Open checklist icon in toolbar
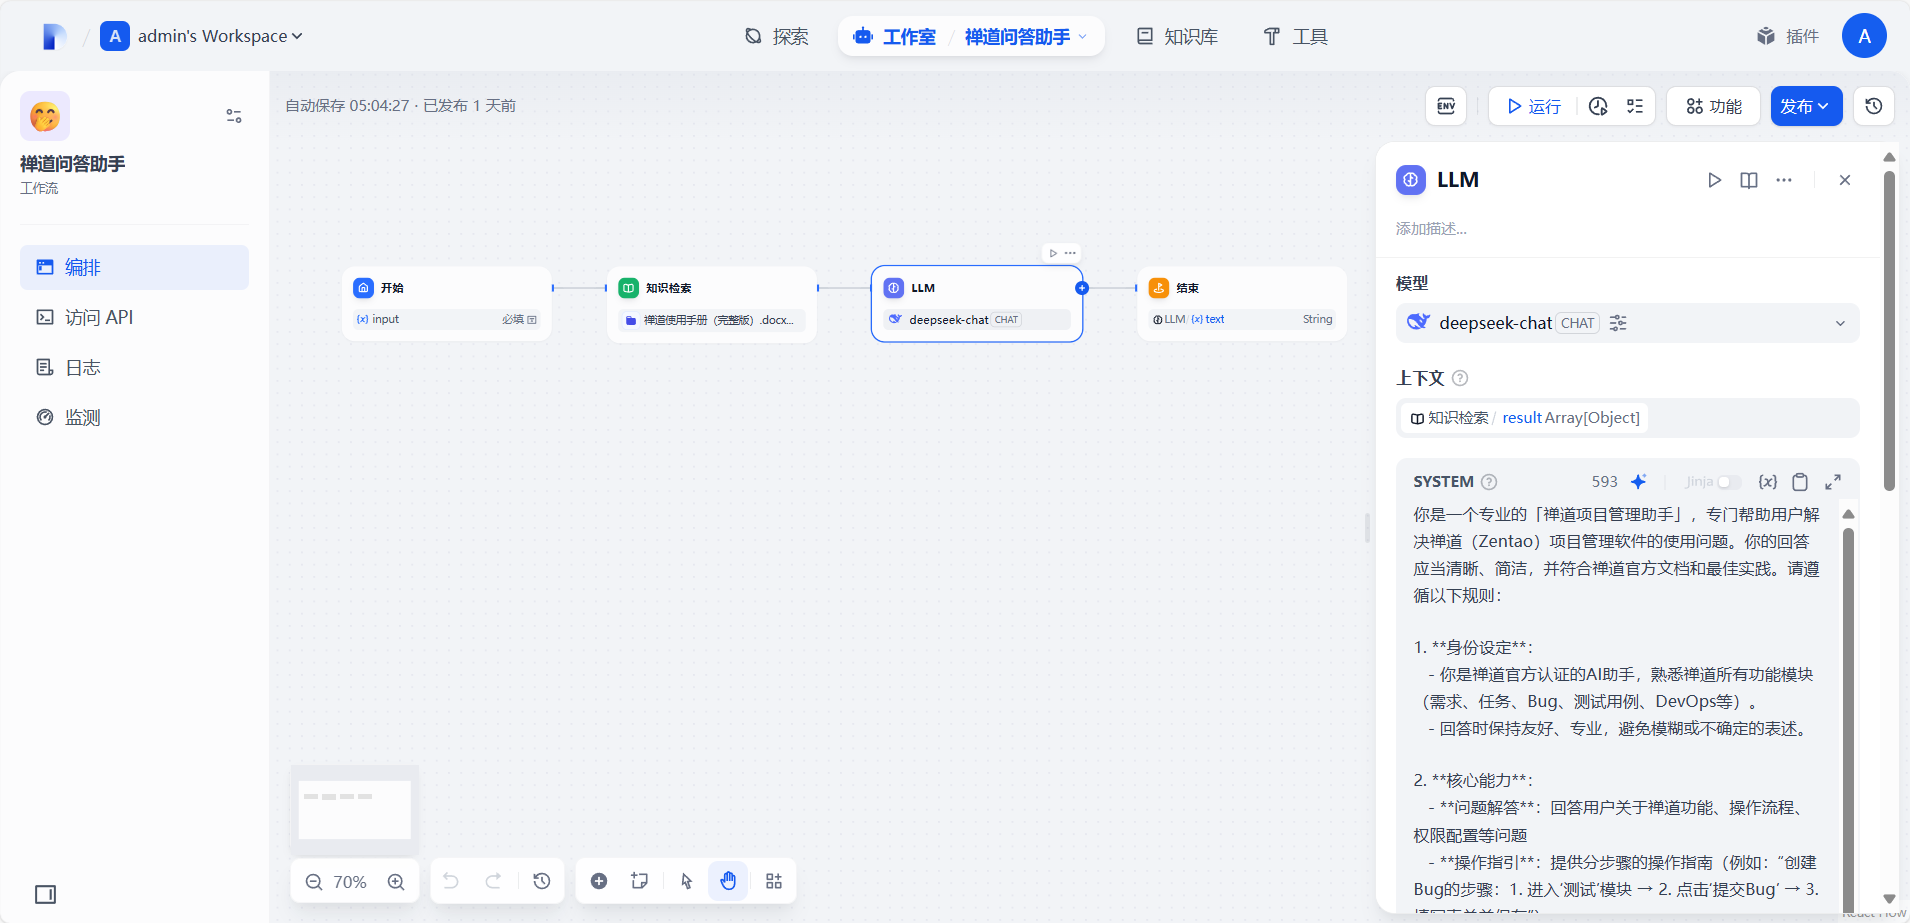 (1635, 106)
